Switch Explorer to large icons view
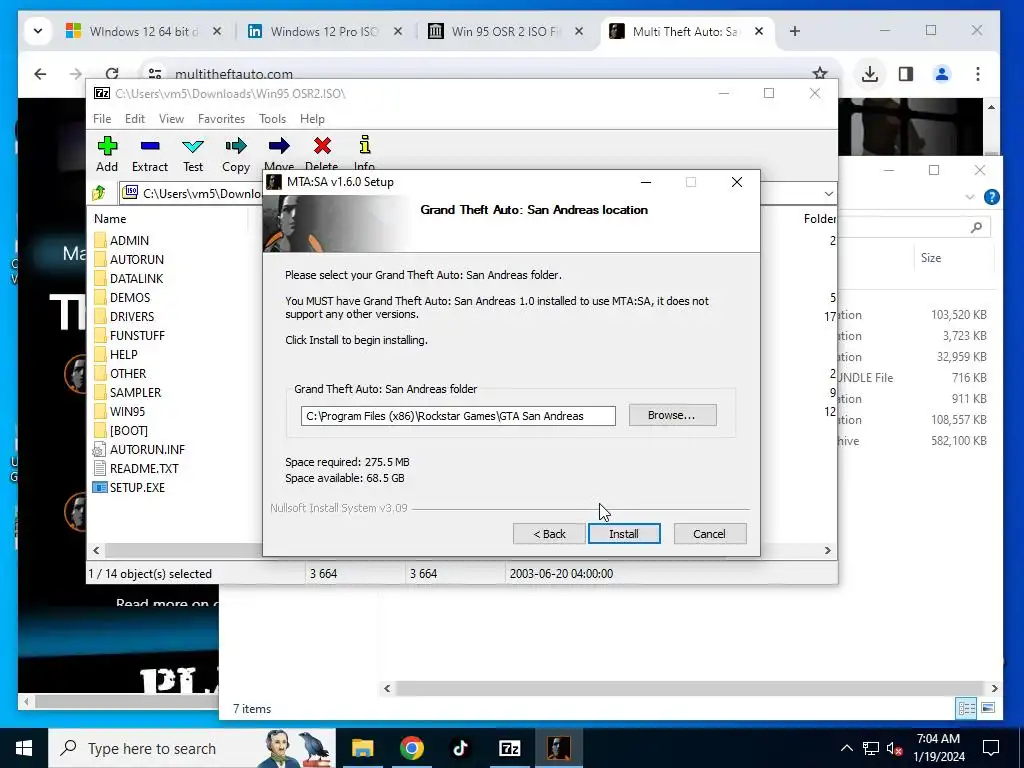The image size is (1024, 768). click(x=988, y=709)
